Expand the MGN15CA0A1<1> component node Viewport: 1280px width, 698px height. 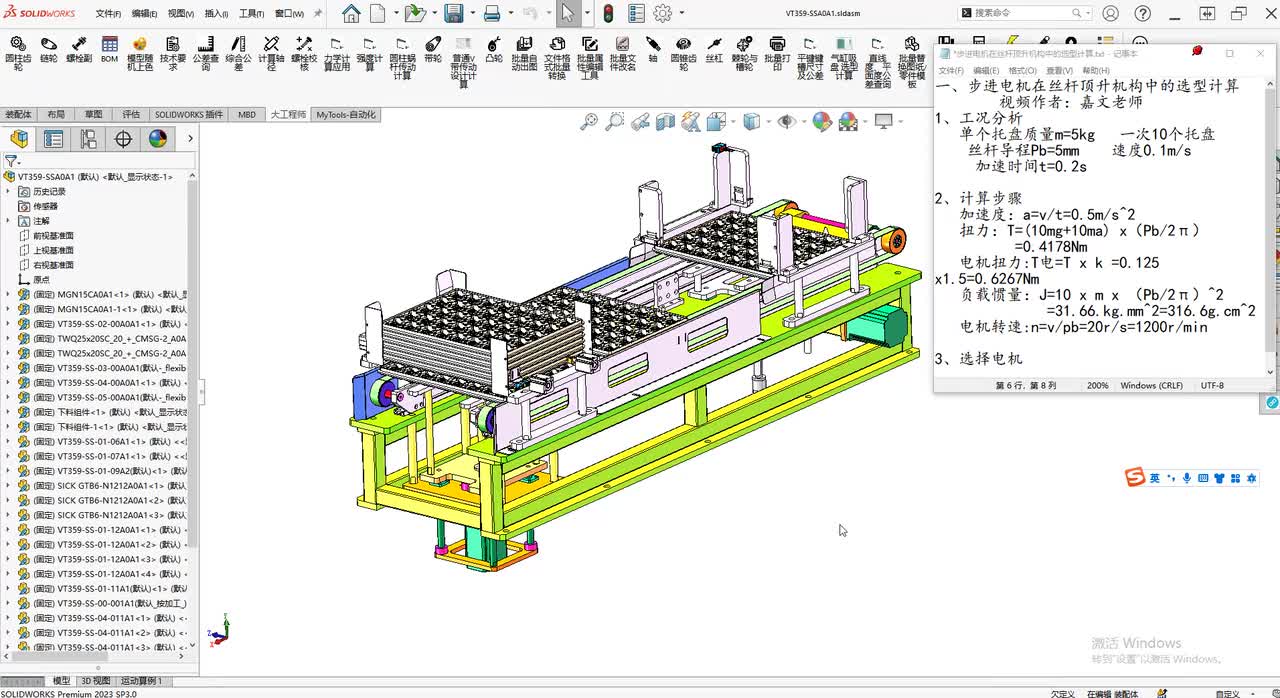[x=8, y=295]
